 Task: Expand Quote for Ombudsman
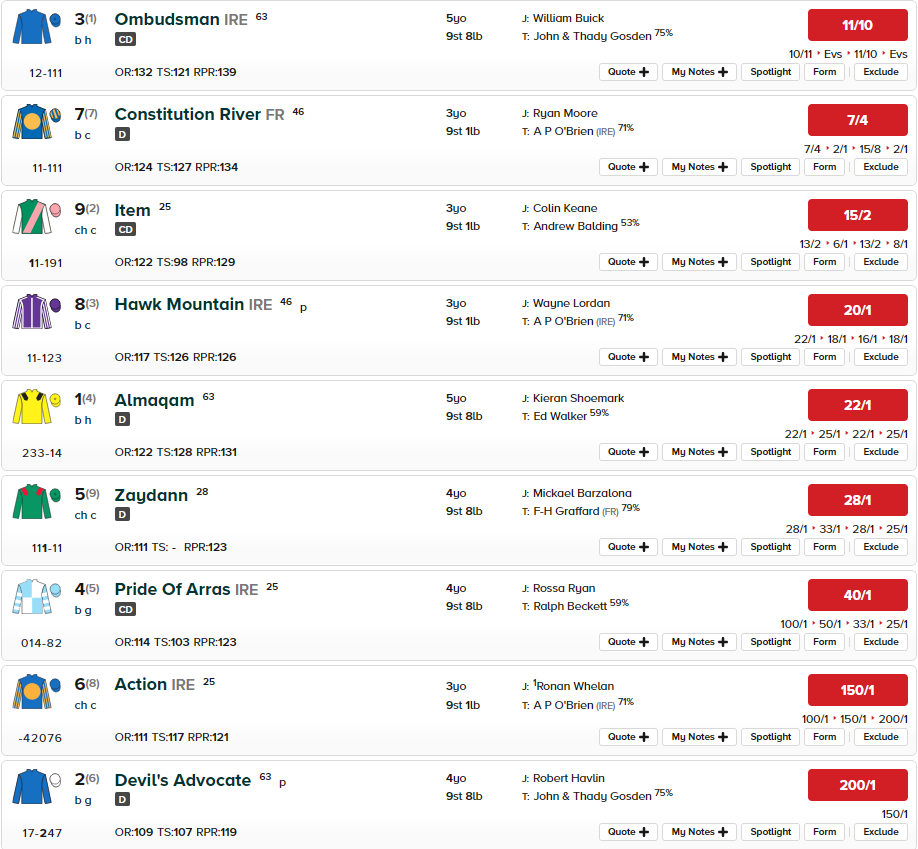(628, 72)
